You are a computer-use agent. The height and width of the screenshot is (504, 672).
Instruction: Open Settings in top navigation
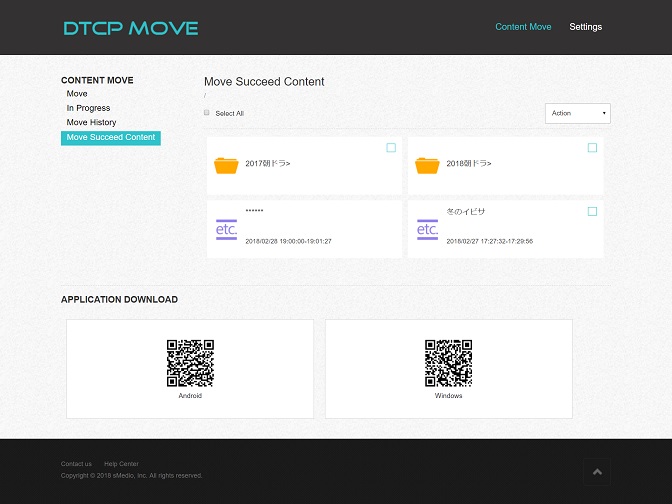click(585, 27)
